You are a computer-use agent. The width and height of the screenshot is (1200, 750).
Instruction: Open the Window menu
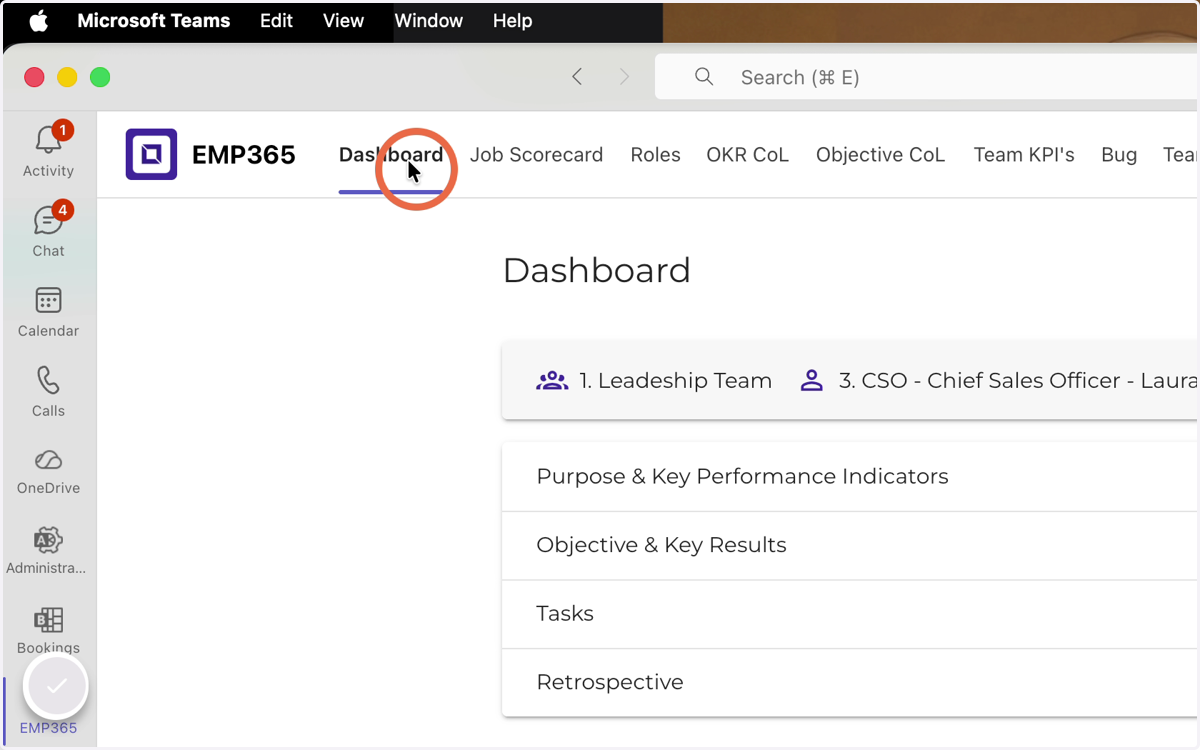tap(428, 21)
